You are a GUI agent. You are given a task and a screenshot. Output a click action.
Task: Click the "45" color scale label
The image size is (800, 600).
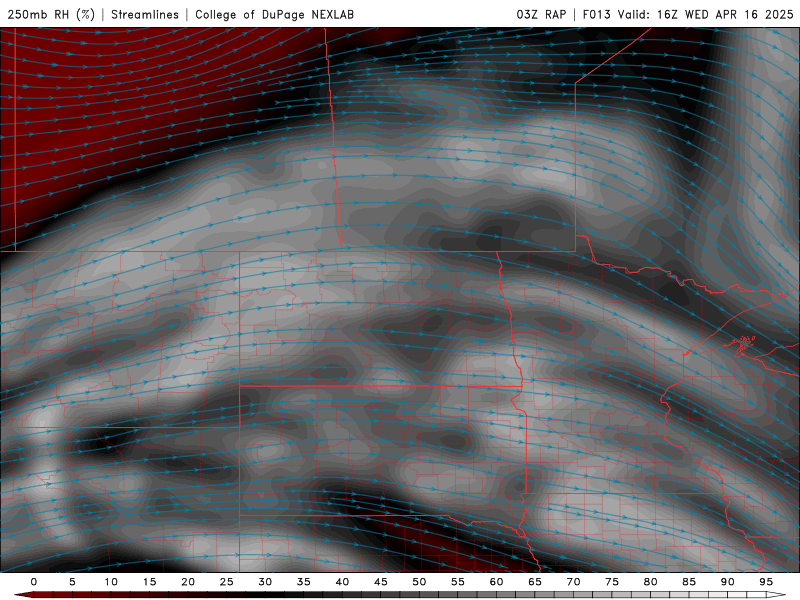coord(381,582)
